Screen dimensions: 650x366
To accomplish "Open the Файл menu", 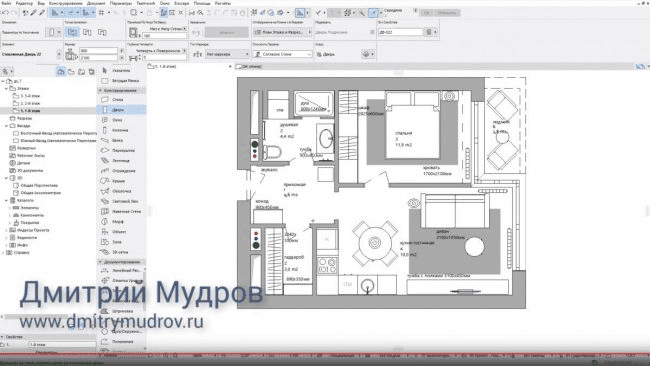I will click(x=6, y=3).
